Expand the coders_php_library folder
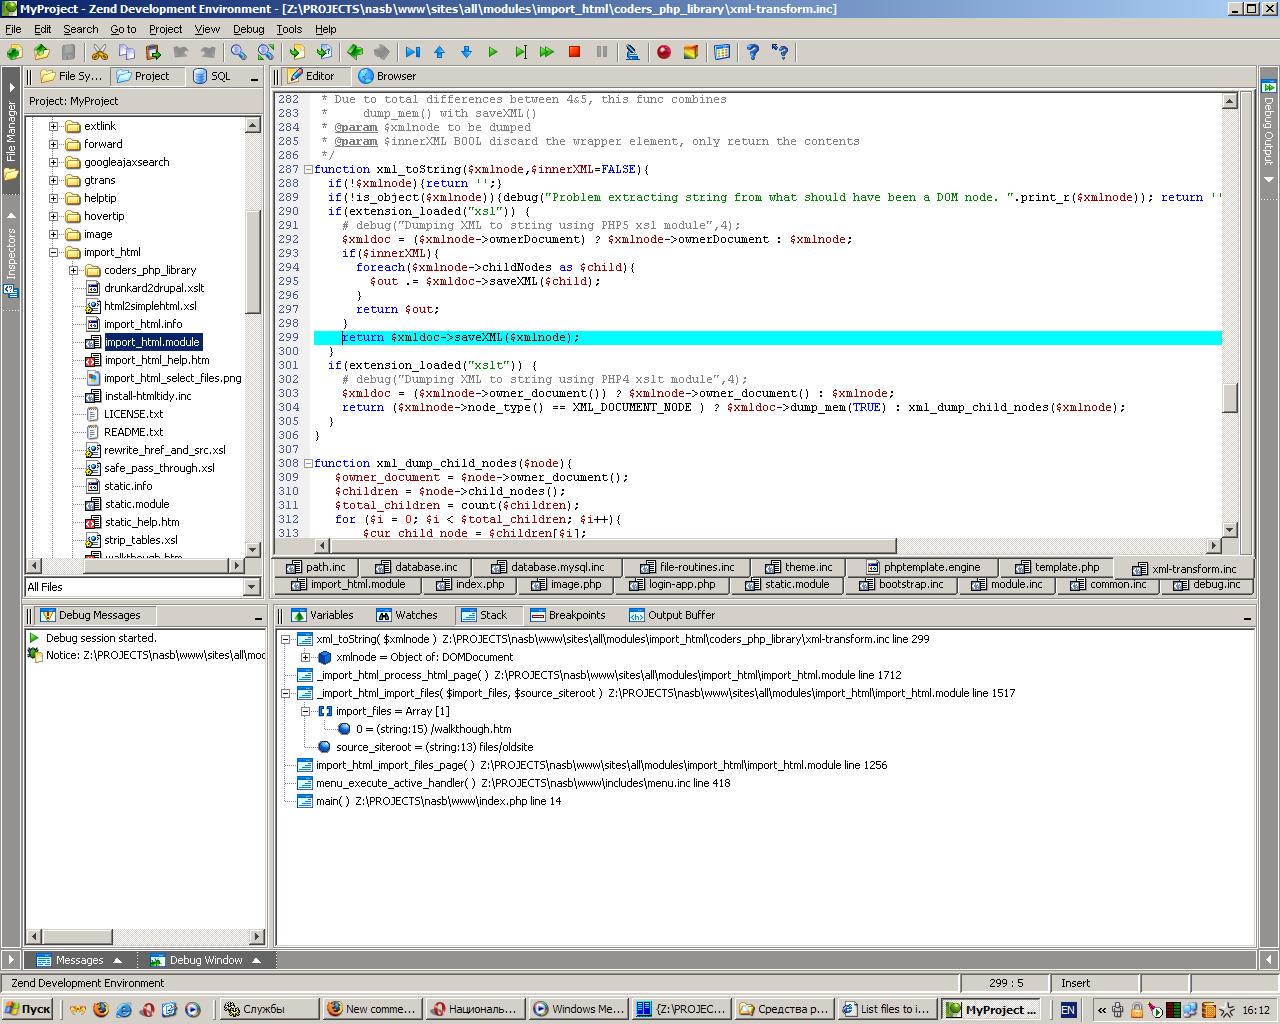 [74, 270]
